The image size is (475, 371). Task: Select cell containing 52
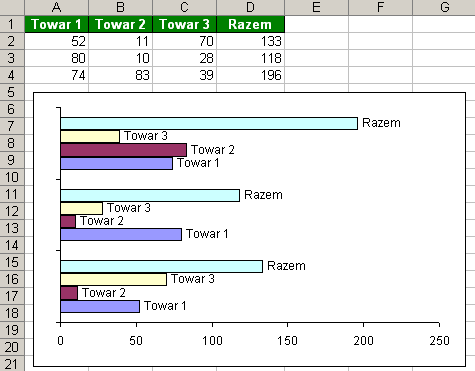tap(56, 41)
